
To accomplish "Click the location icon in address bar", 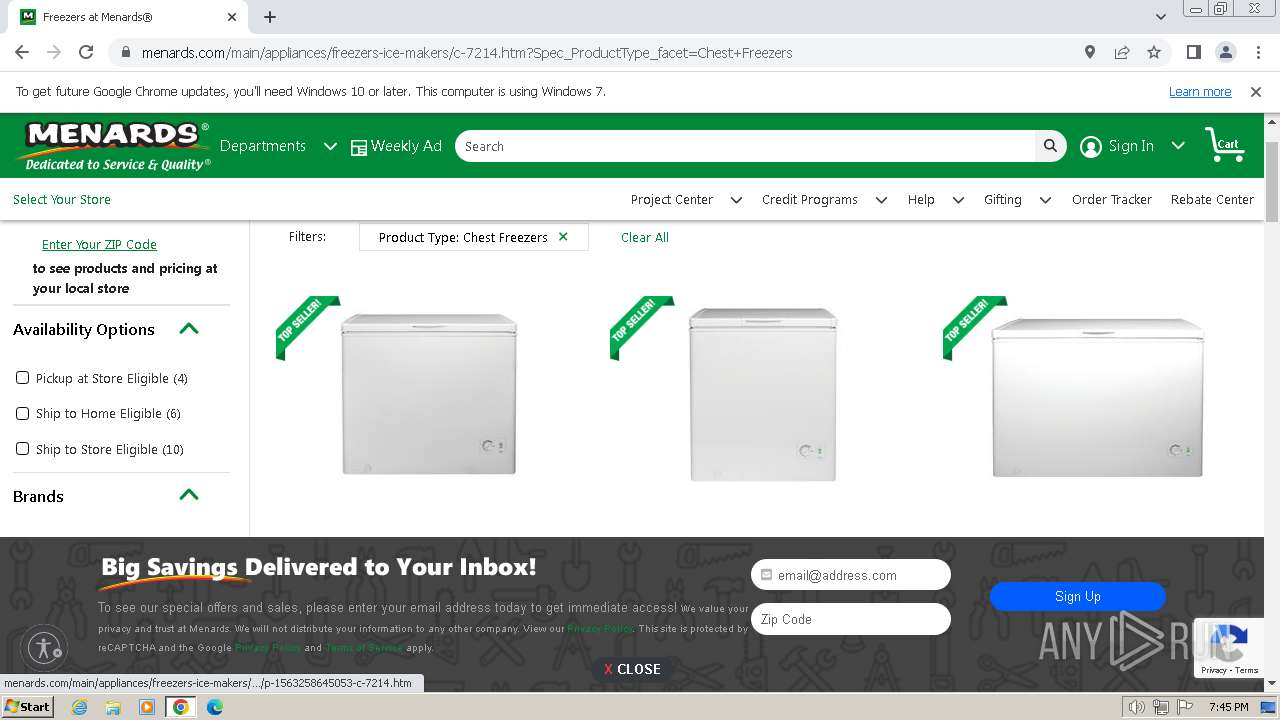I will point(1090,52).
